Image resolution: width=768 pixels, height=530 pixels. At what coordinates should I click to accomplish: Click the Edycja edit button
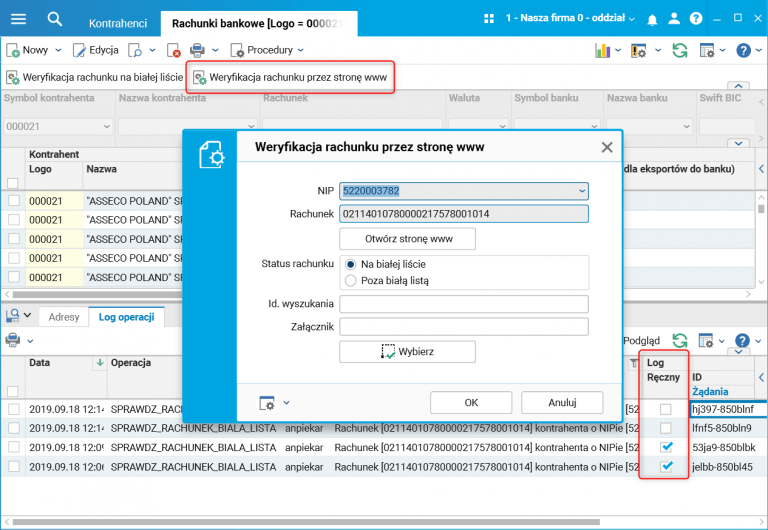(96, 50)
